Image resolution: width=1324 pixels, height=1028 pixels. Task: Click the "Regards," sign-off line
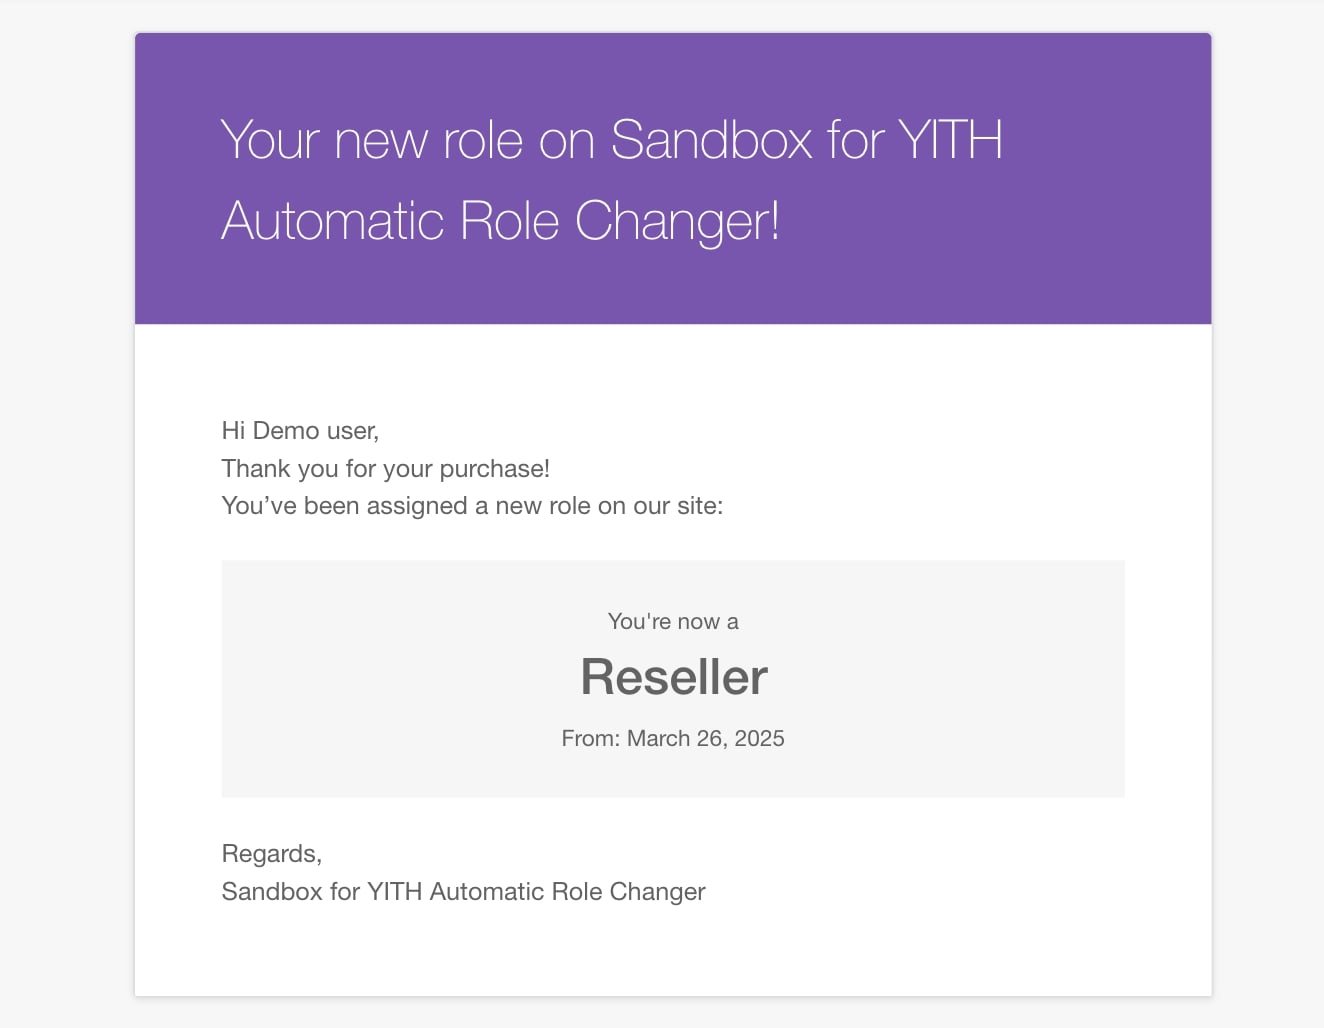(271, 854)
